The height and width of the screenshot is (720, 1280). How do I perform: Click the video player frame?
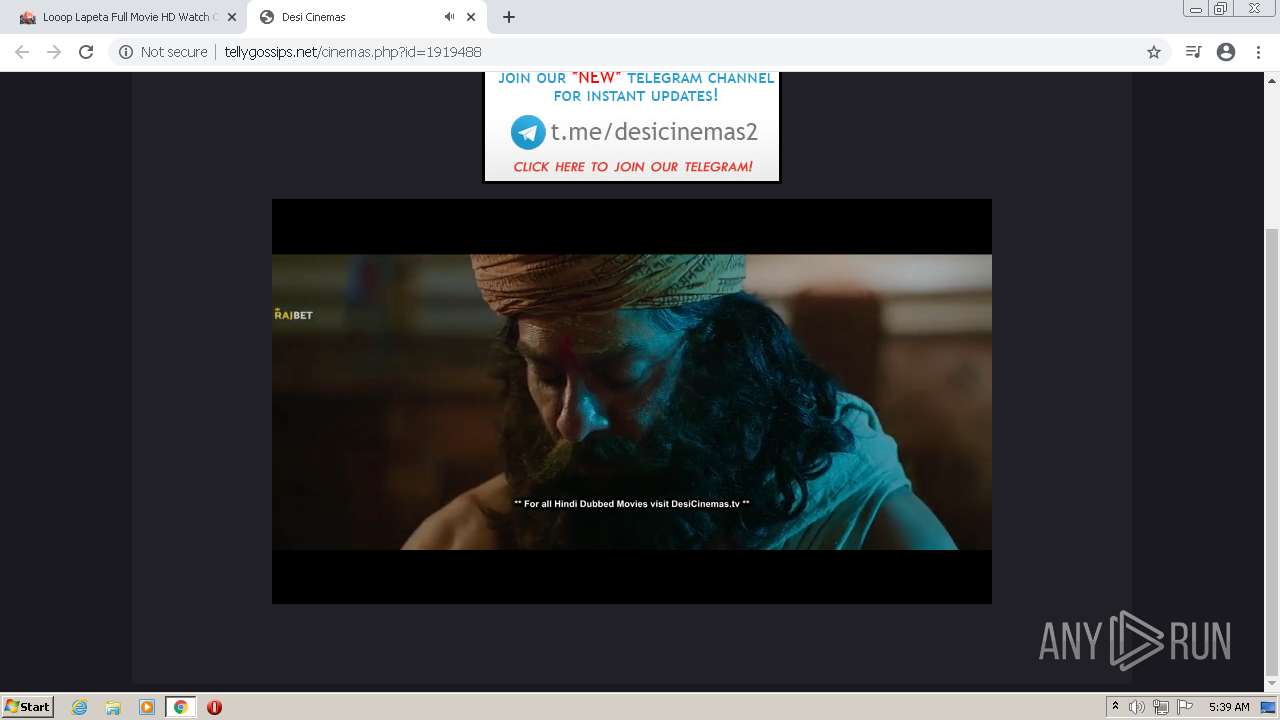pos(632,401)
